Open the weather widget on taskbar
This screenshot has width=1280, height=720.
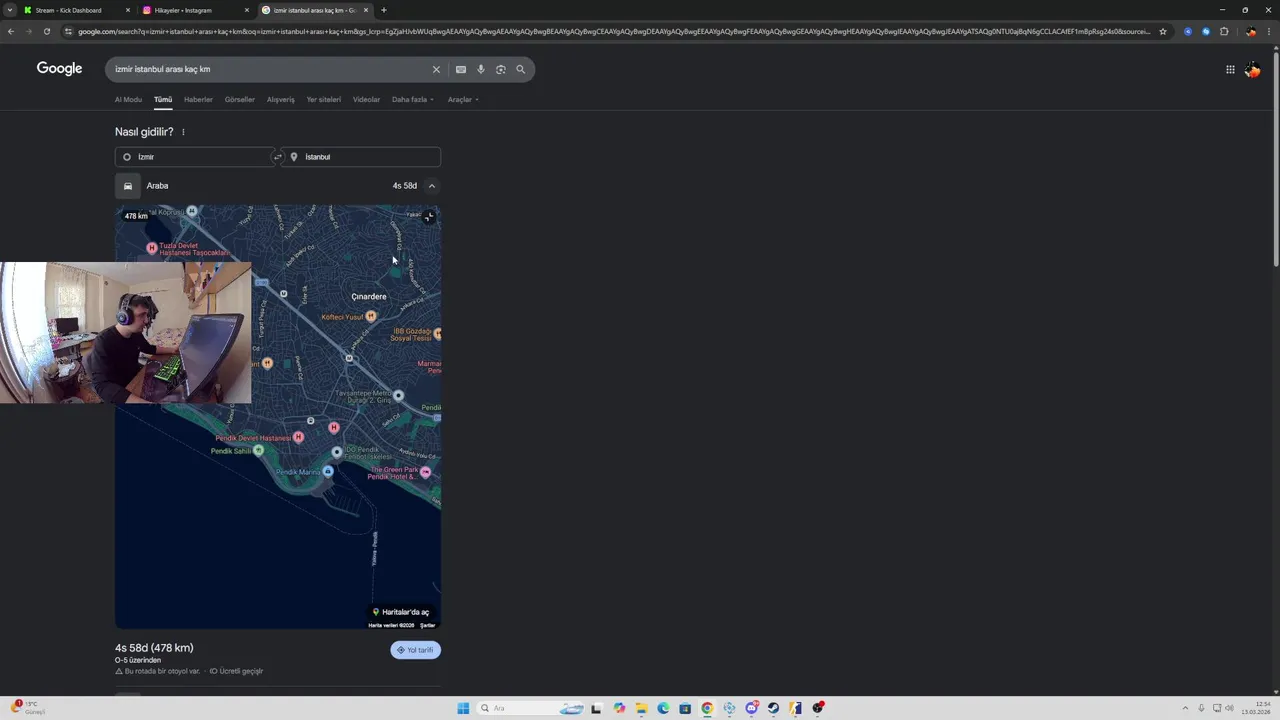click(28, 708)
